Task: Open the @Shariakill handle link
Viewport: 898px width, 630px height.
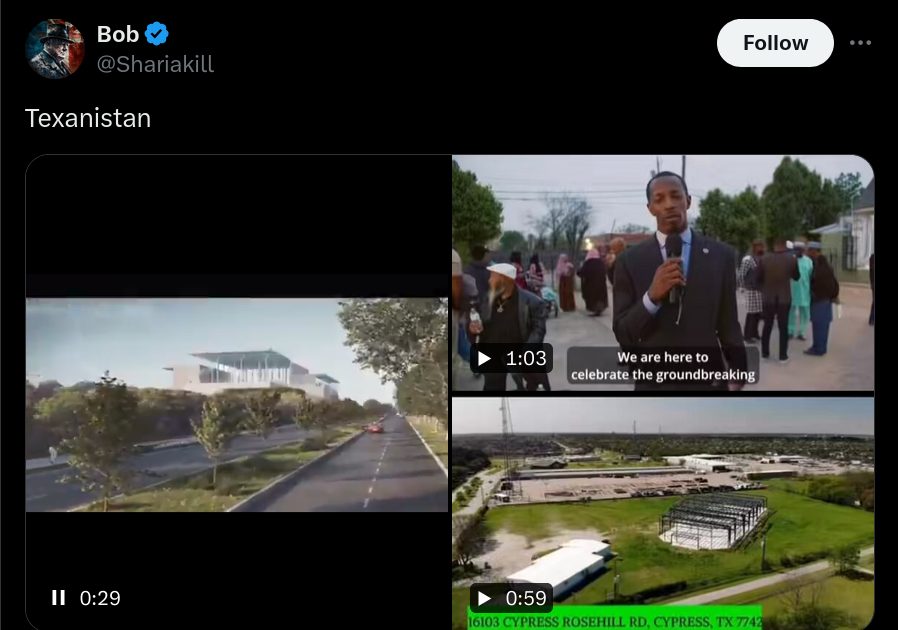Action: pos(155,64)
